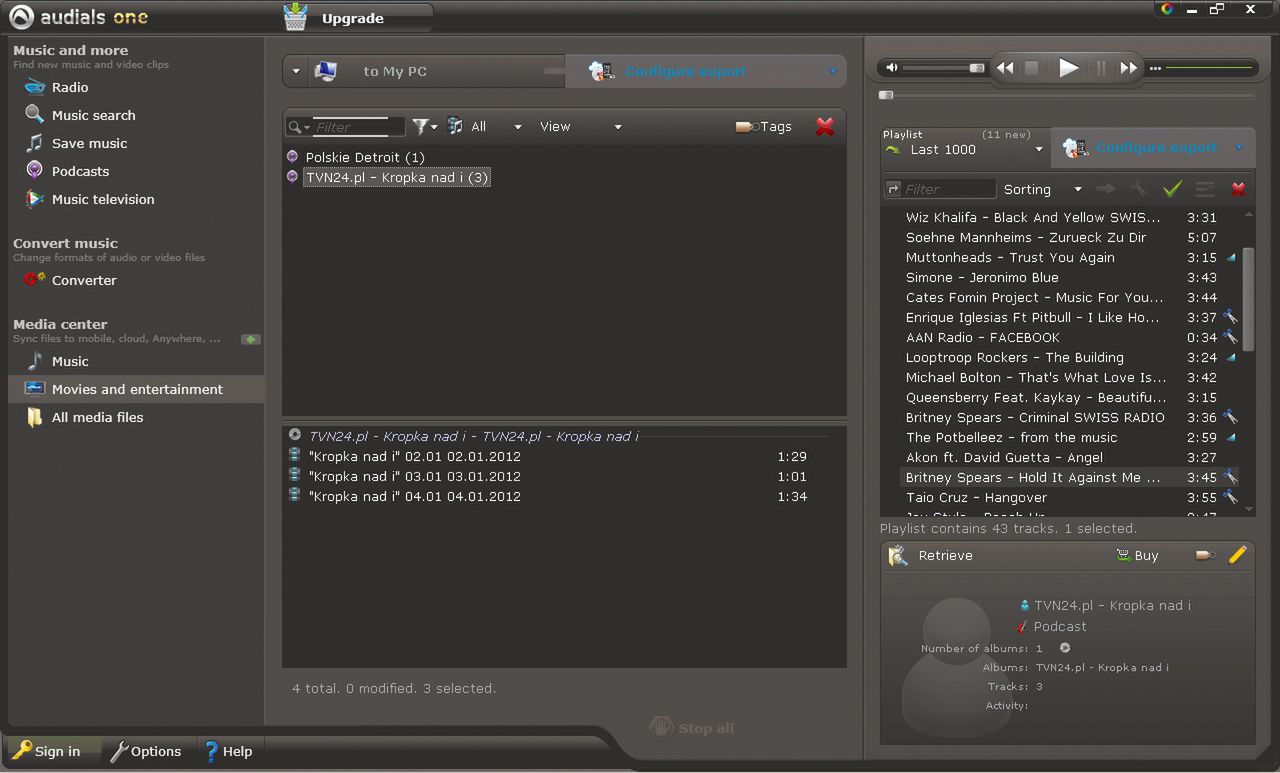Viewport: 1280px width, 773px height.
Task: Open the View dropdown
Action: [x=580, y=126]
